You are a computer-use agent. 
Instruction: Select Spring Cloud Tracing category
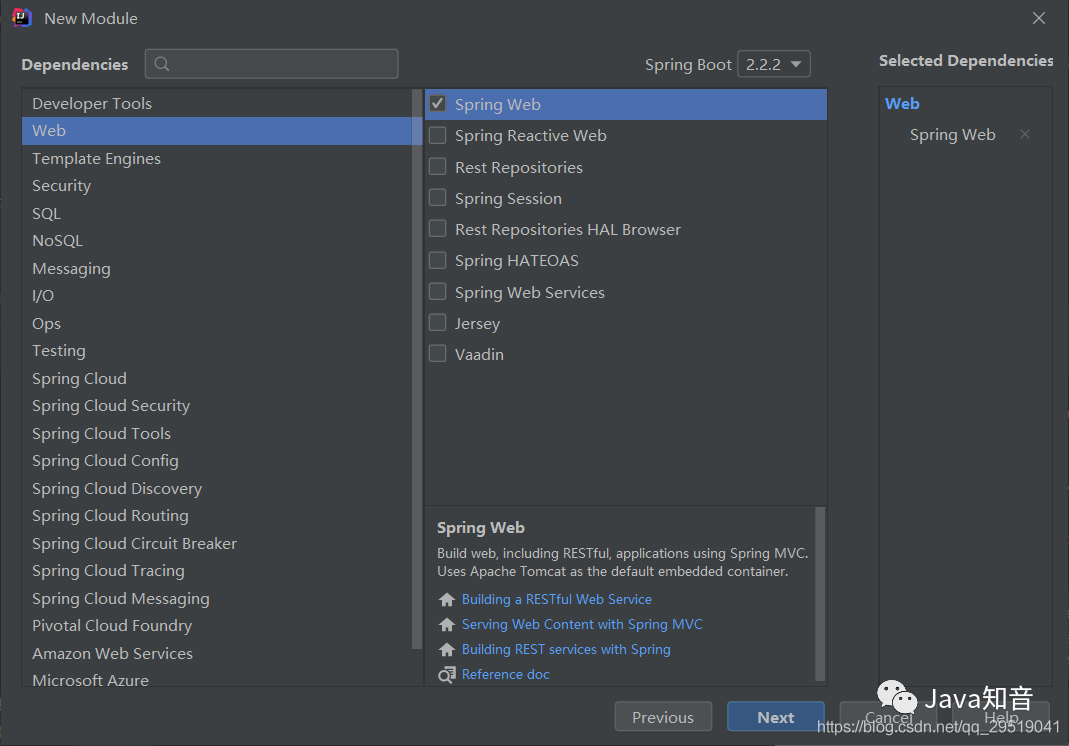(217, 571)
